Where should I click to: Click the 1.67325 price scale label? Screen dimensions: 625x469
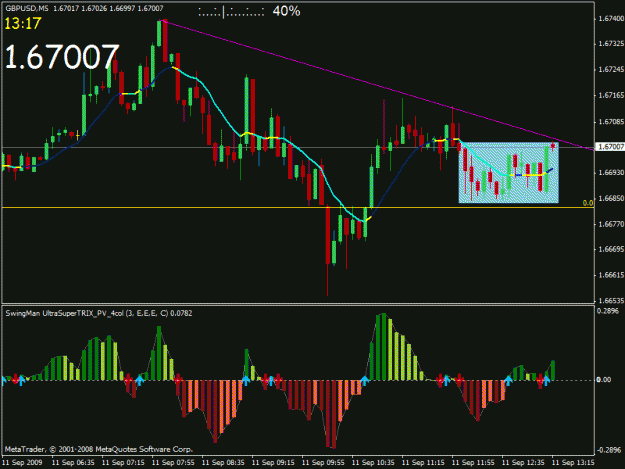pyautogui.click(x=611, y=43)
